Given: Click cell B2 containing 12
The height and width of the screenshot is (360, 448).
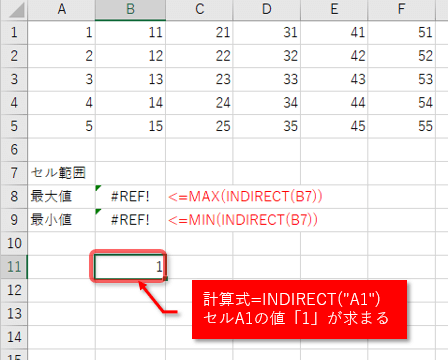Looking at the screenshot, I should coord(130,56).
